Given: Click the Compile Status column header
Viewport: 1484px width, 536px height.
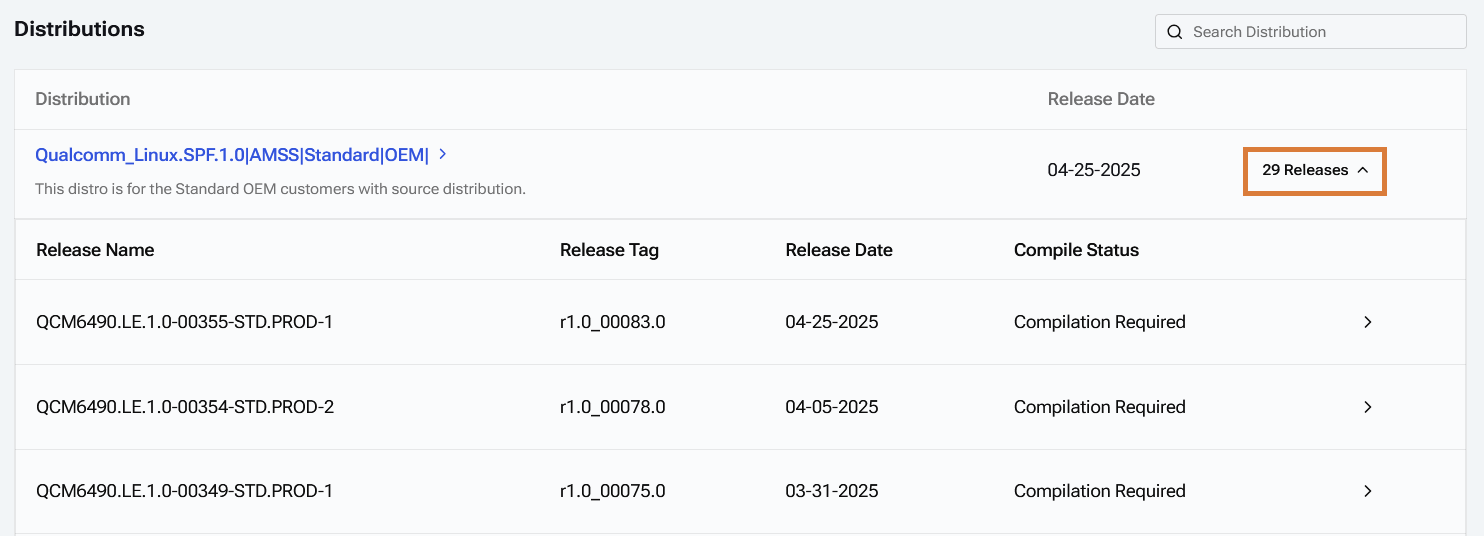Looking at the screenshot, I should pyautogui.click(x=1076, y=250).
